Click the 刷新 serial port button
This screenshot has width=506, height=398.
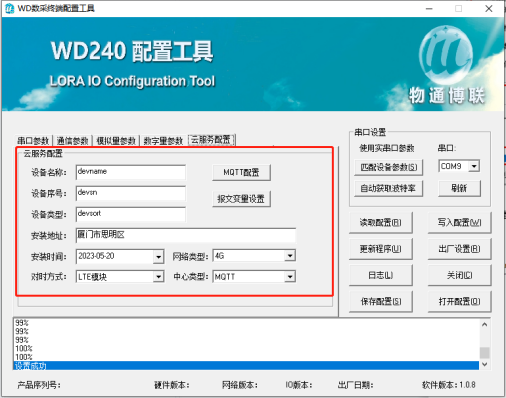(x=459, y=188)
